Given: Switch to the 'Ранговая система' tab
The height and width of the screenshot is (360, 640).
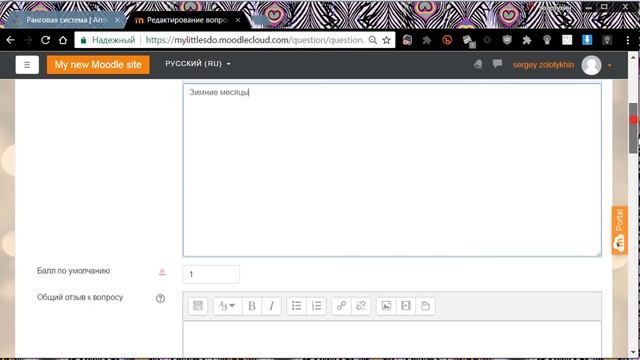Looking at the screenshot, I should 65,20.
